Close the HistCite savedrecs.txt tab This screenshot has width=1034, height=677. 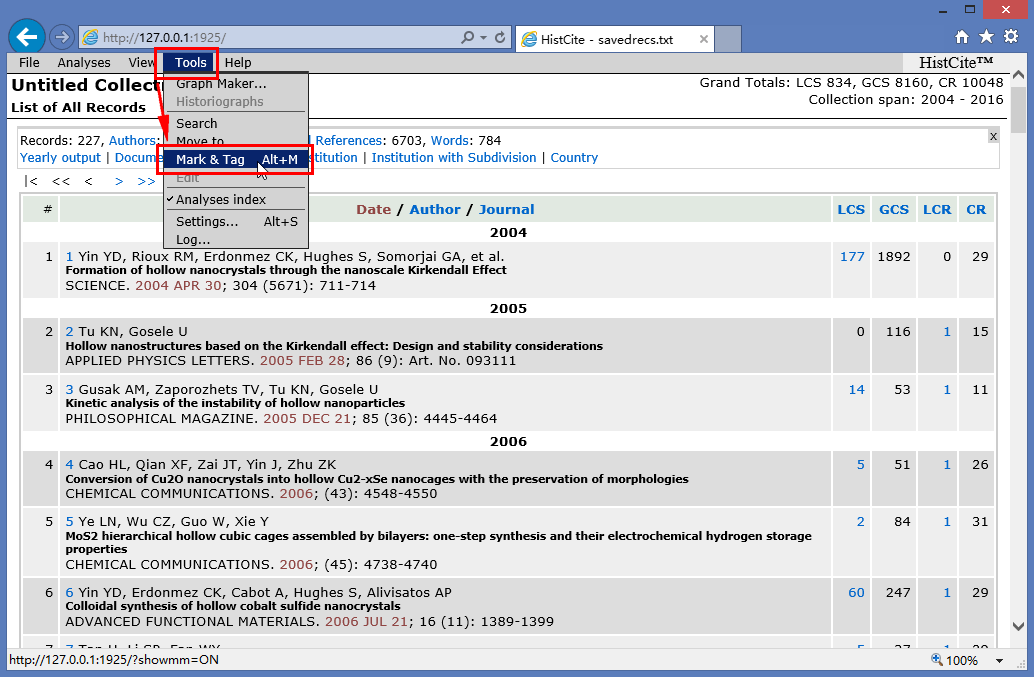[x=704, y=39]
